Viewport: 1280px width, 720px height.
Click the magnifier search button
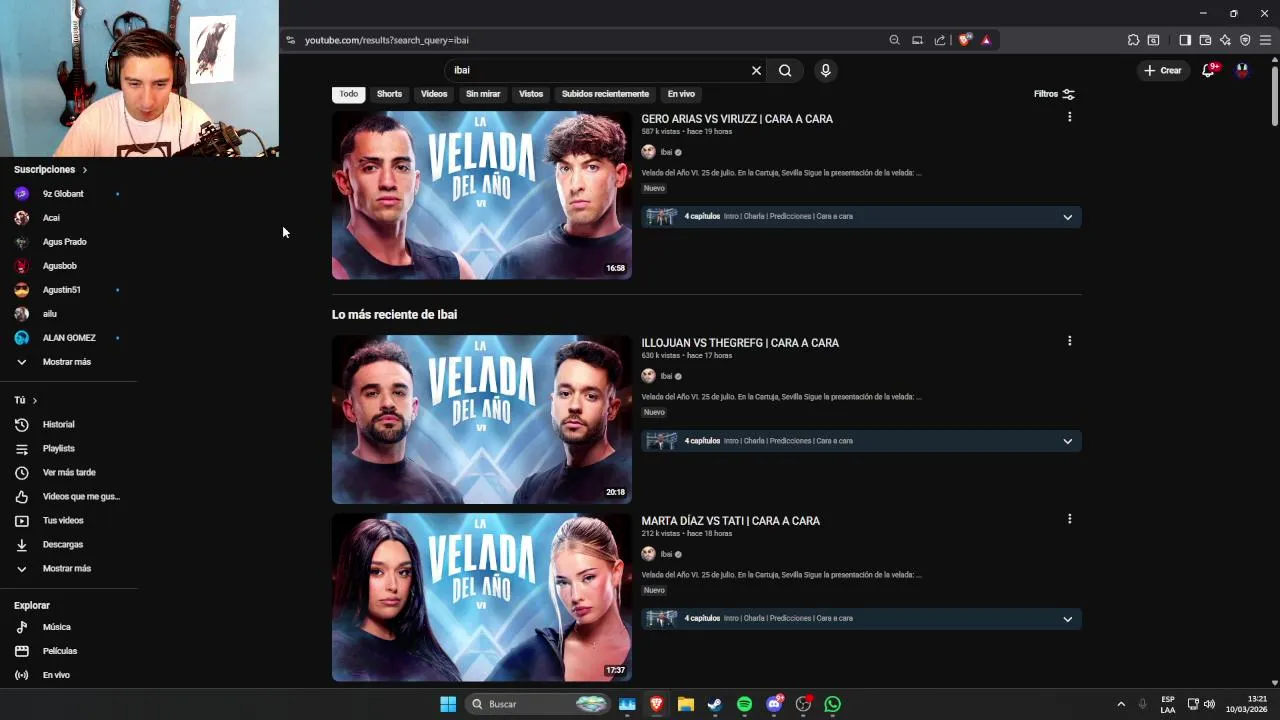785,70
